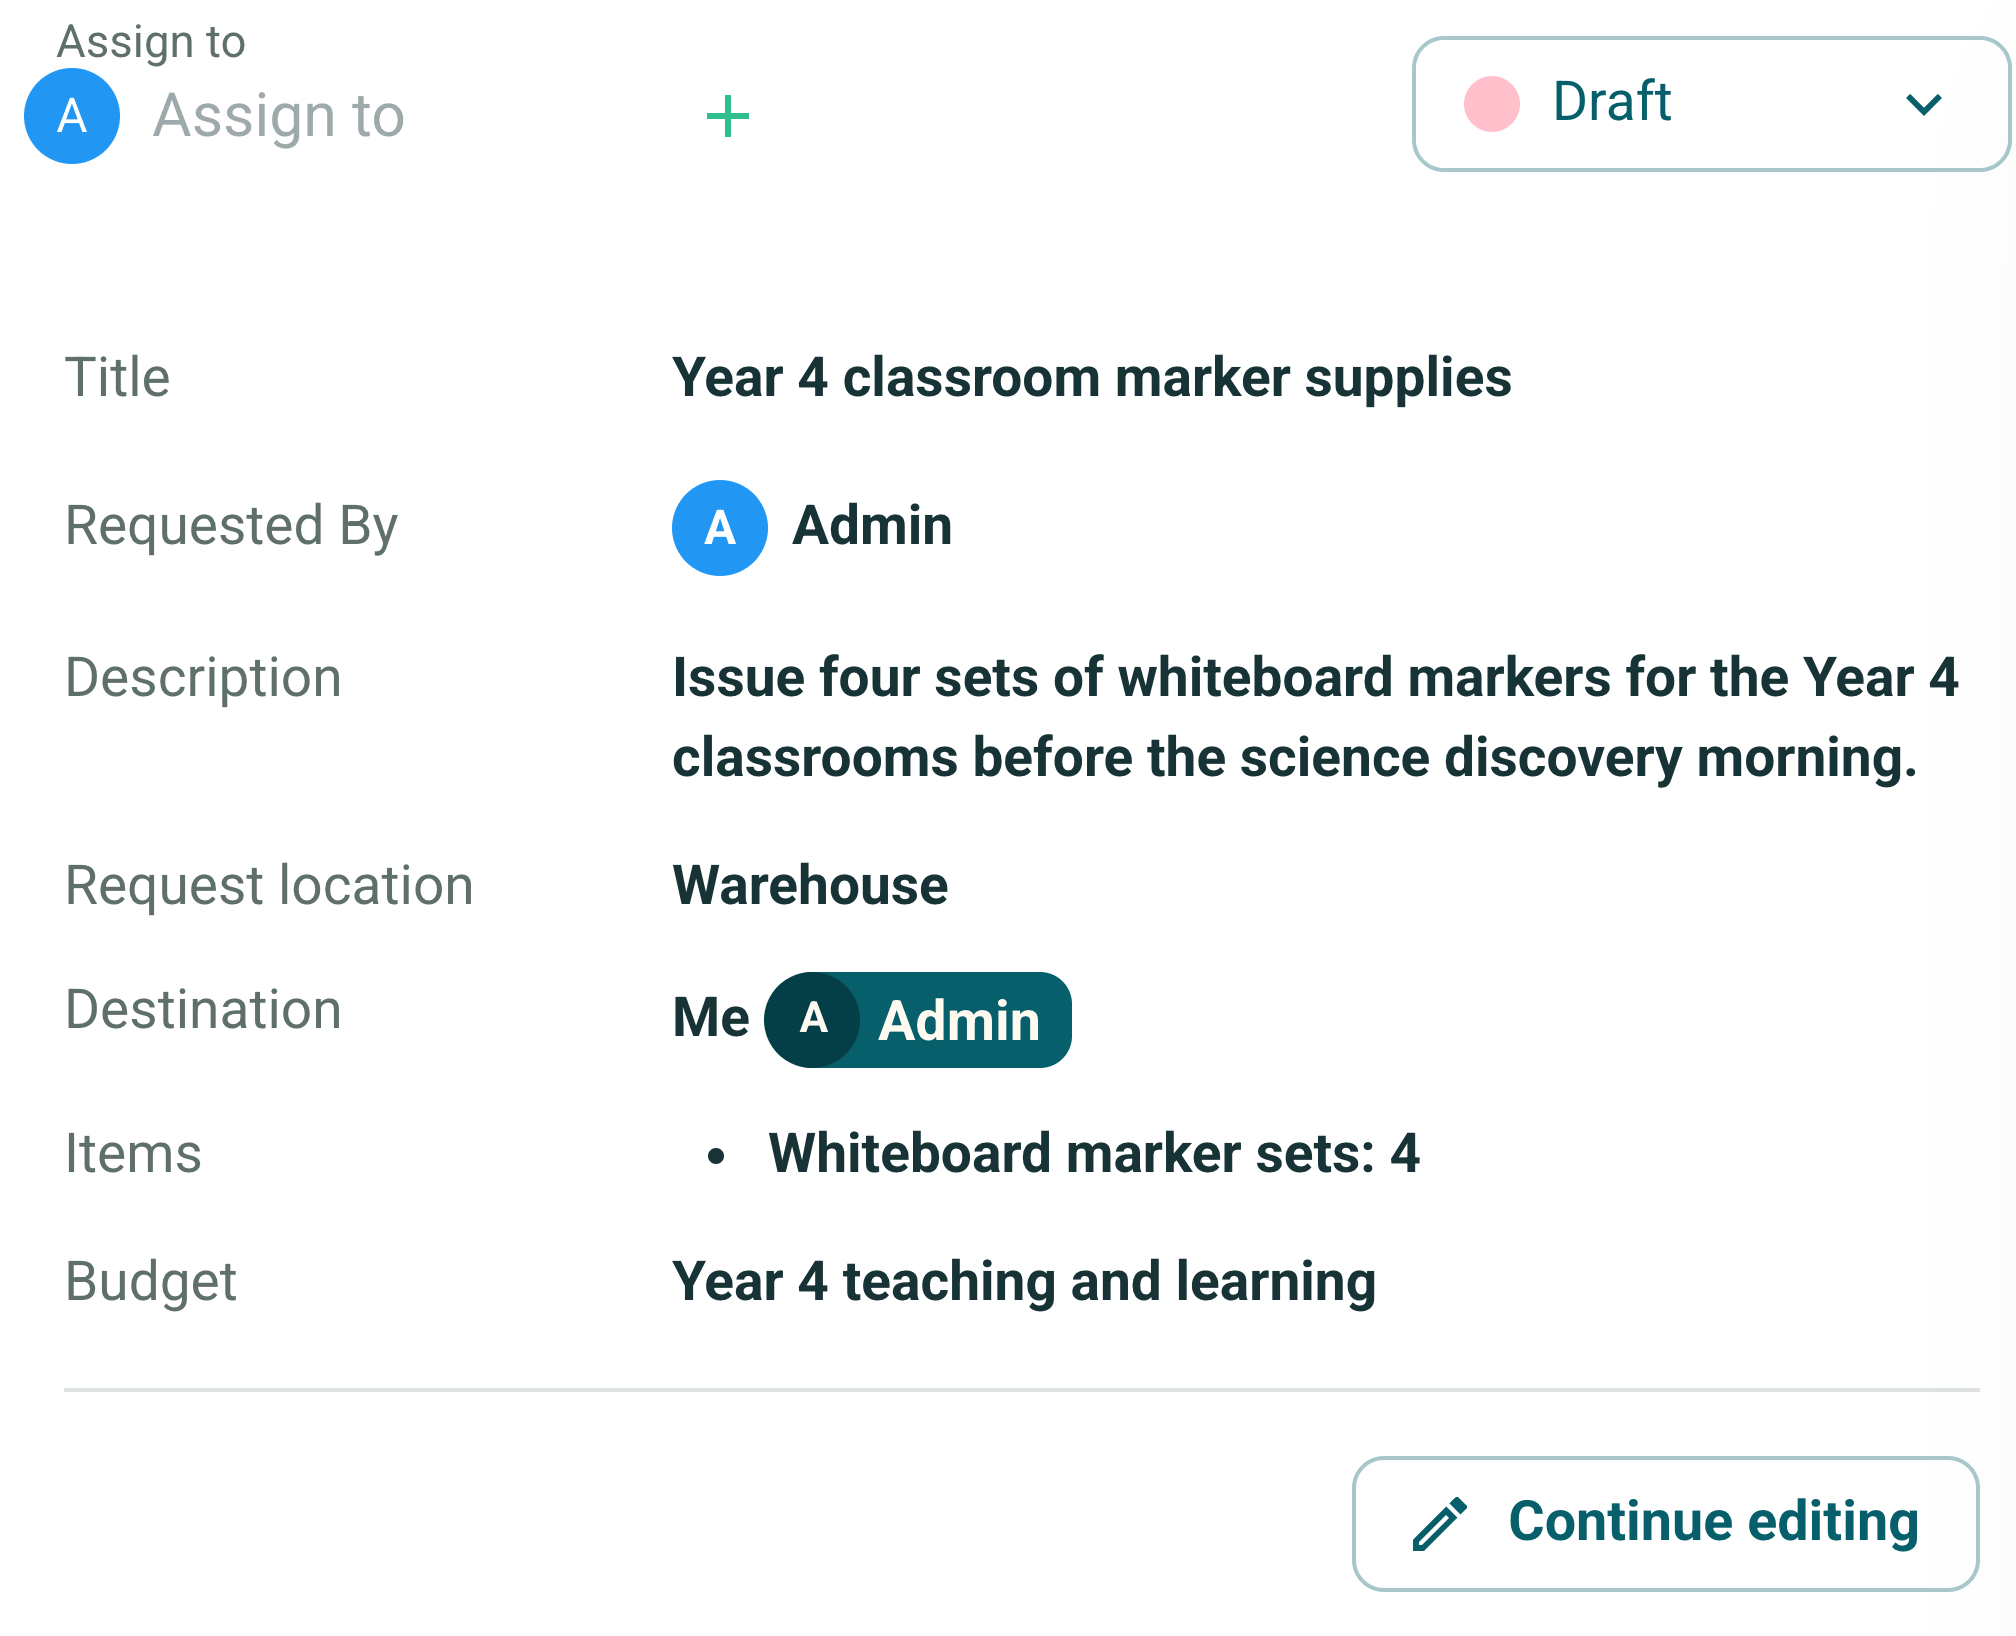Click the pencil icon in Continue editing
The width and height of the screenshot is (2016, 1636).
coord(1440,1523)
